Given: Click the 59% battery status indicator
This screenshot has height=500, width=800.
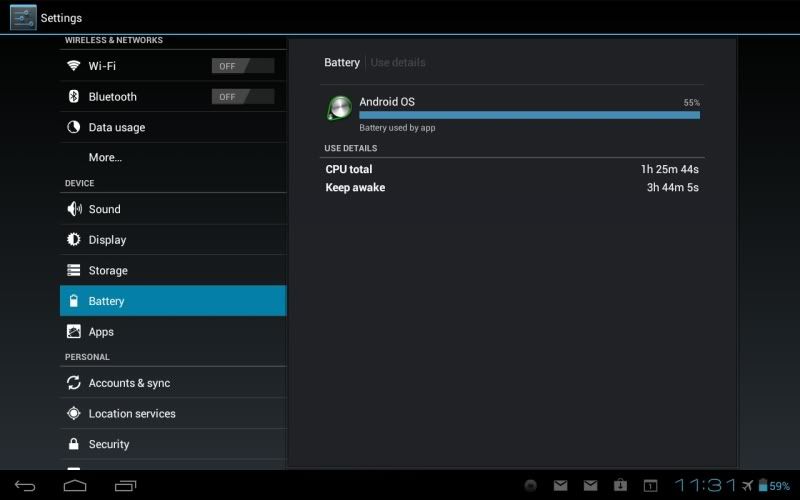Looking at the screenshot, I should (x=774, y=485).
